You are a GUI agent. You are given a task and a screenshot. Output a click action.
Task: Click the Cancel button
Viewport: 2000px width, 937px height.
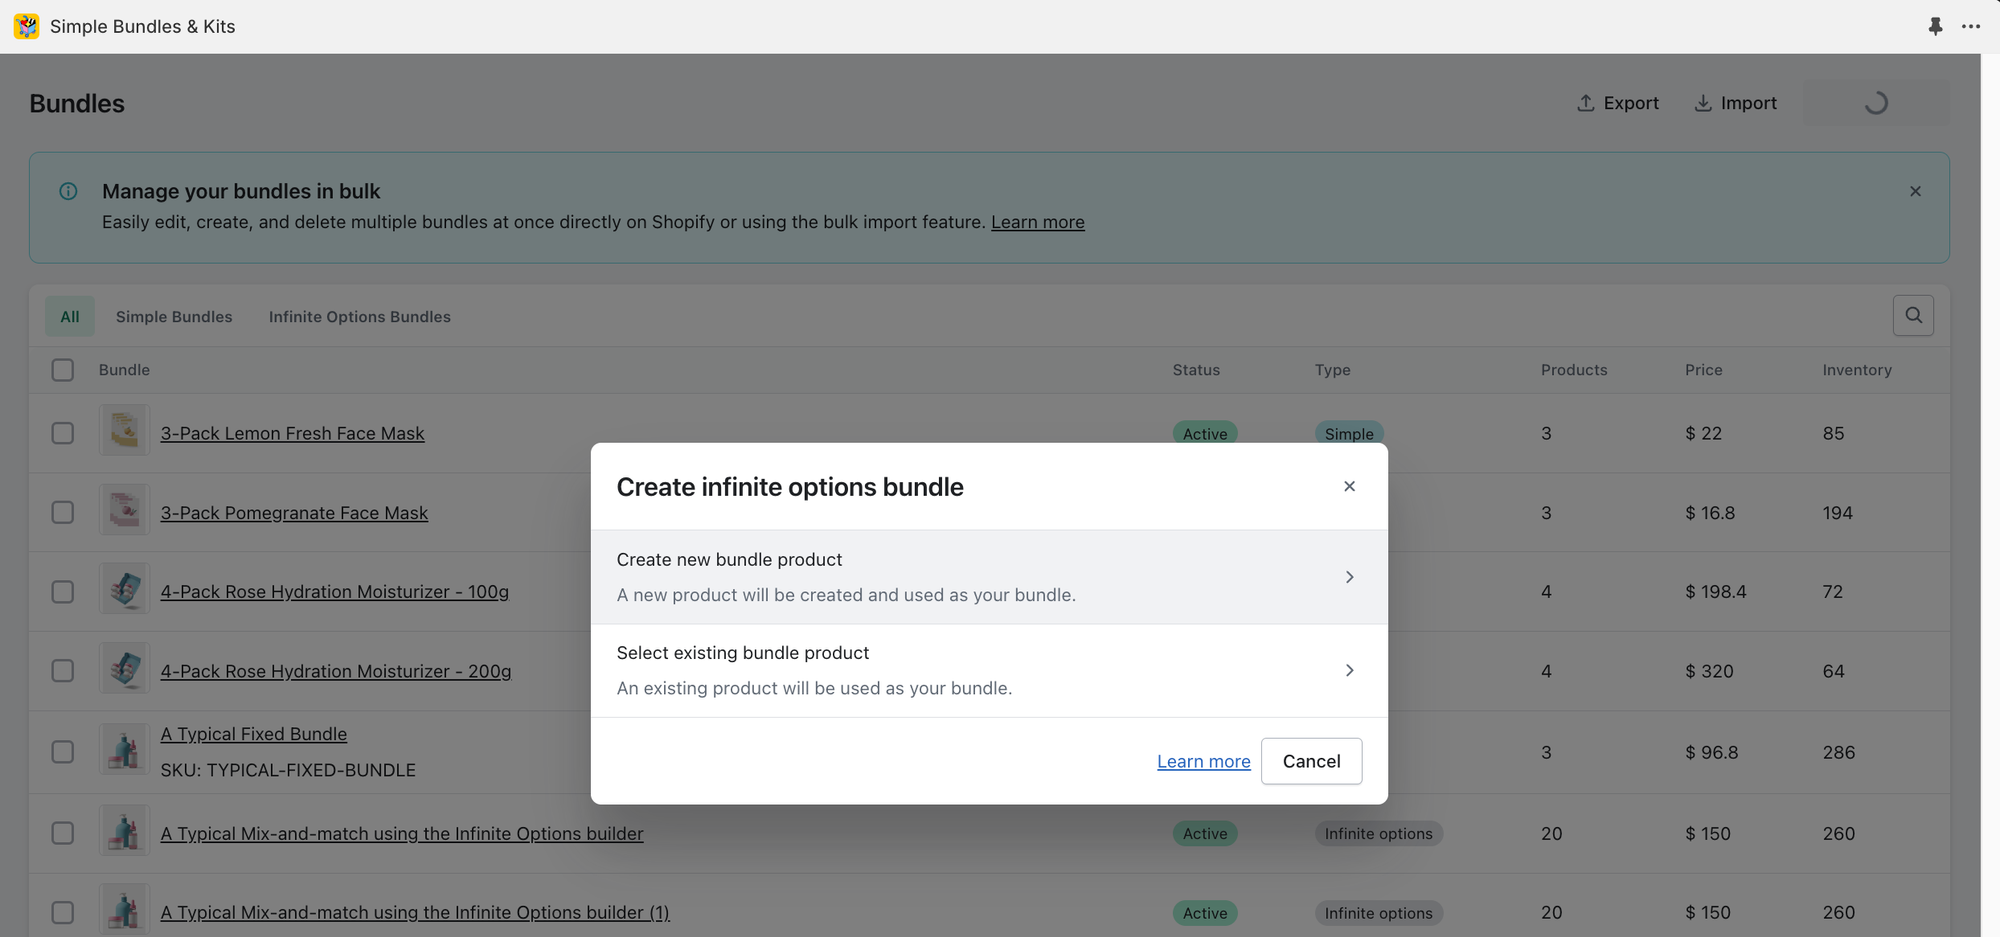pyautogui.click(x=1311, y=761)
